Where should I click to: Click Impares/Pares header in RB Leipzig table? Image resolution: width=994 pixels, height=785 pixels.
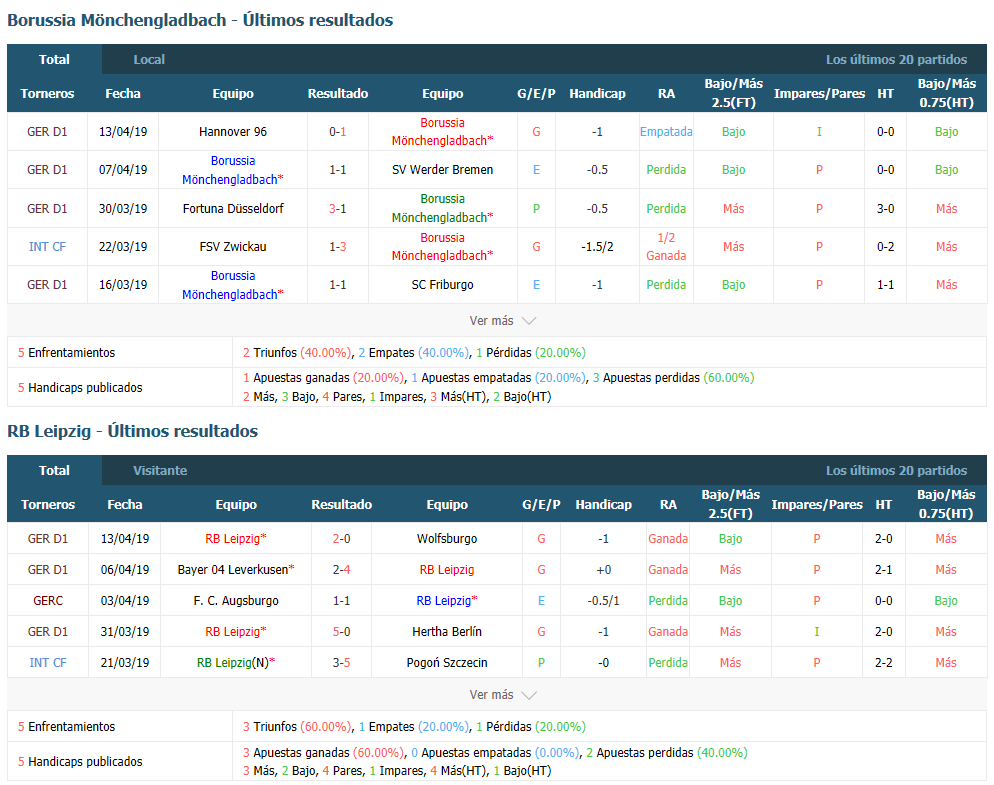pos(816,505)
